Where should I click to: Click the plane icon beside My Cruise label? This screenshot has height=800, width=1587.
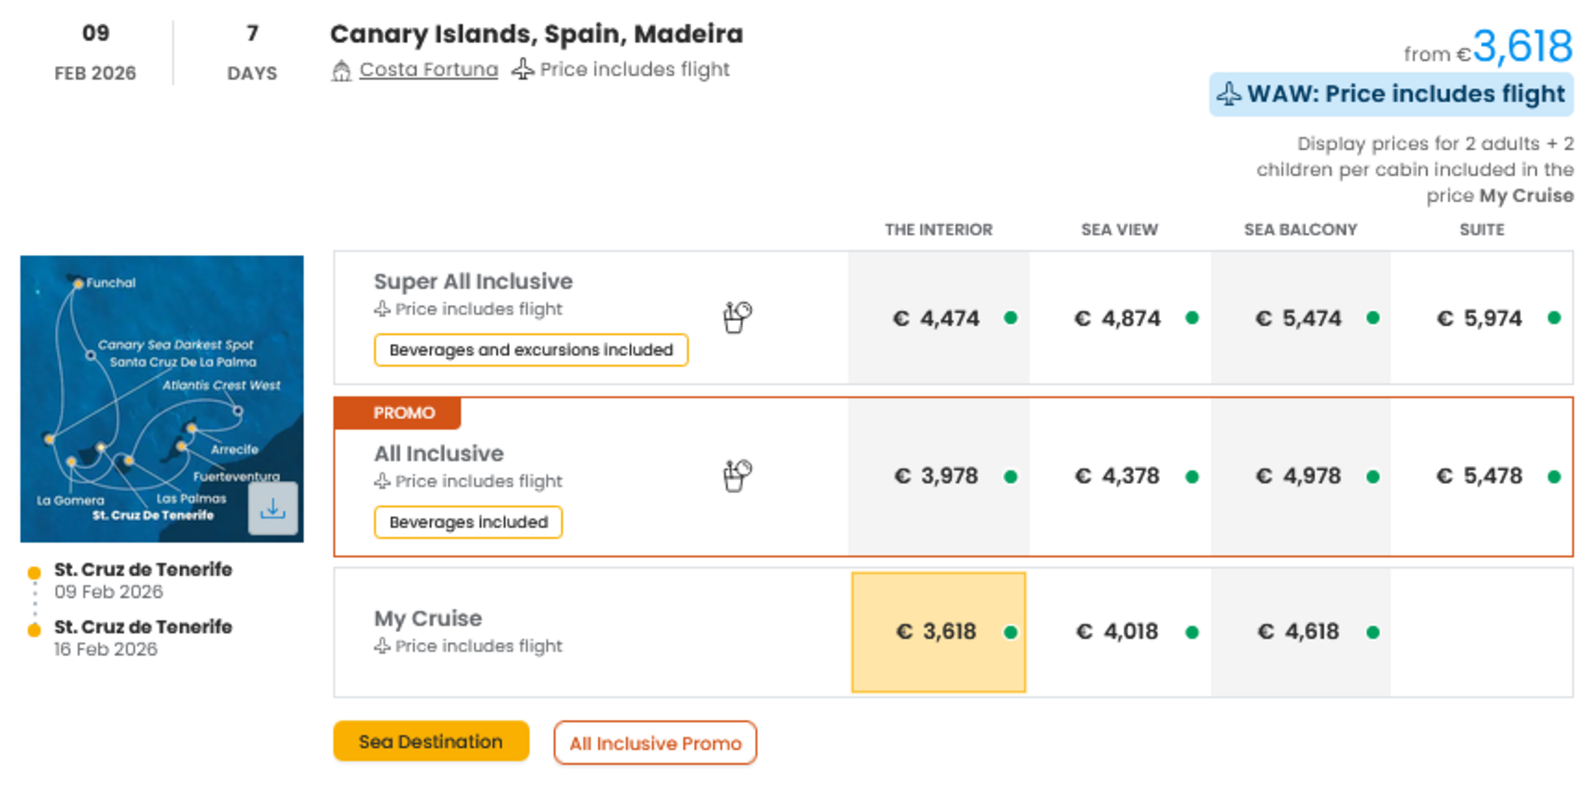pos(381,646)
